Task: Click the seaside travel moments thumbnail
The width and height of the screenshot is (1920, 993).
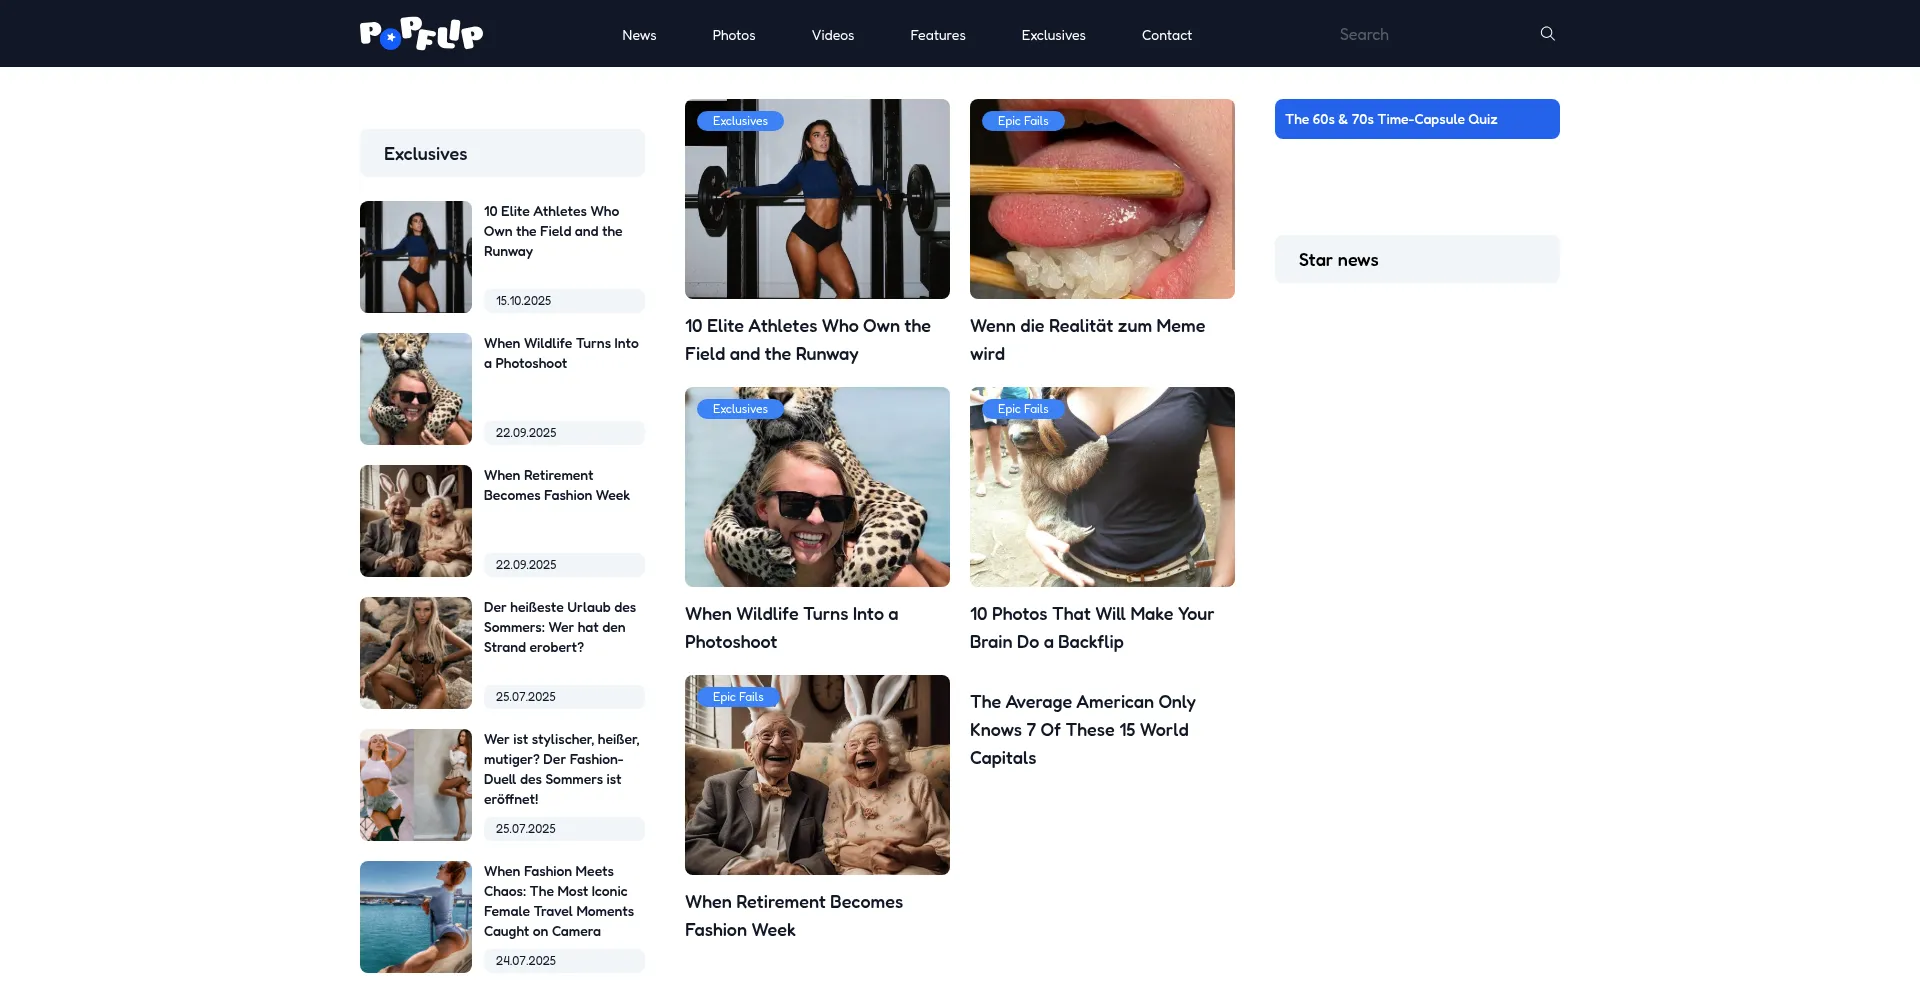Action: pos(416,917)
